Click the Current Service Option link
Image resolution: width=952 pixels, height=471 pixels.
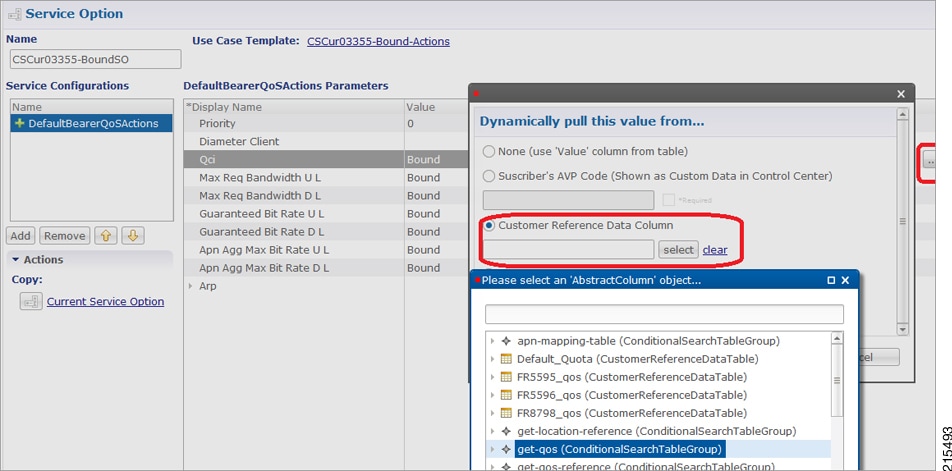coord(105,302)
